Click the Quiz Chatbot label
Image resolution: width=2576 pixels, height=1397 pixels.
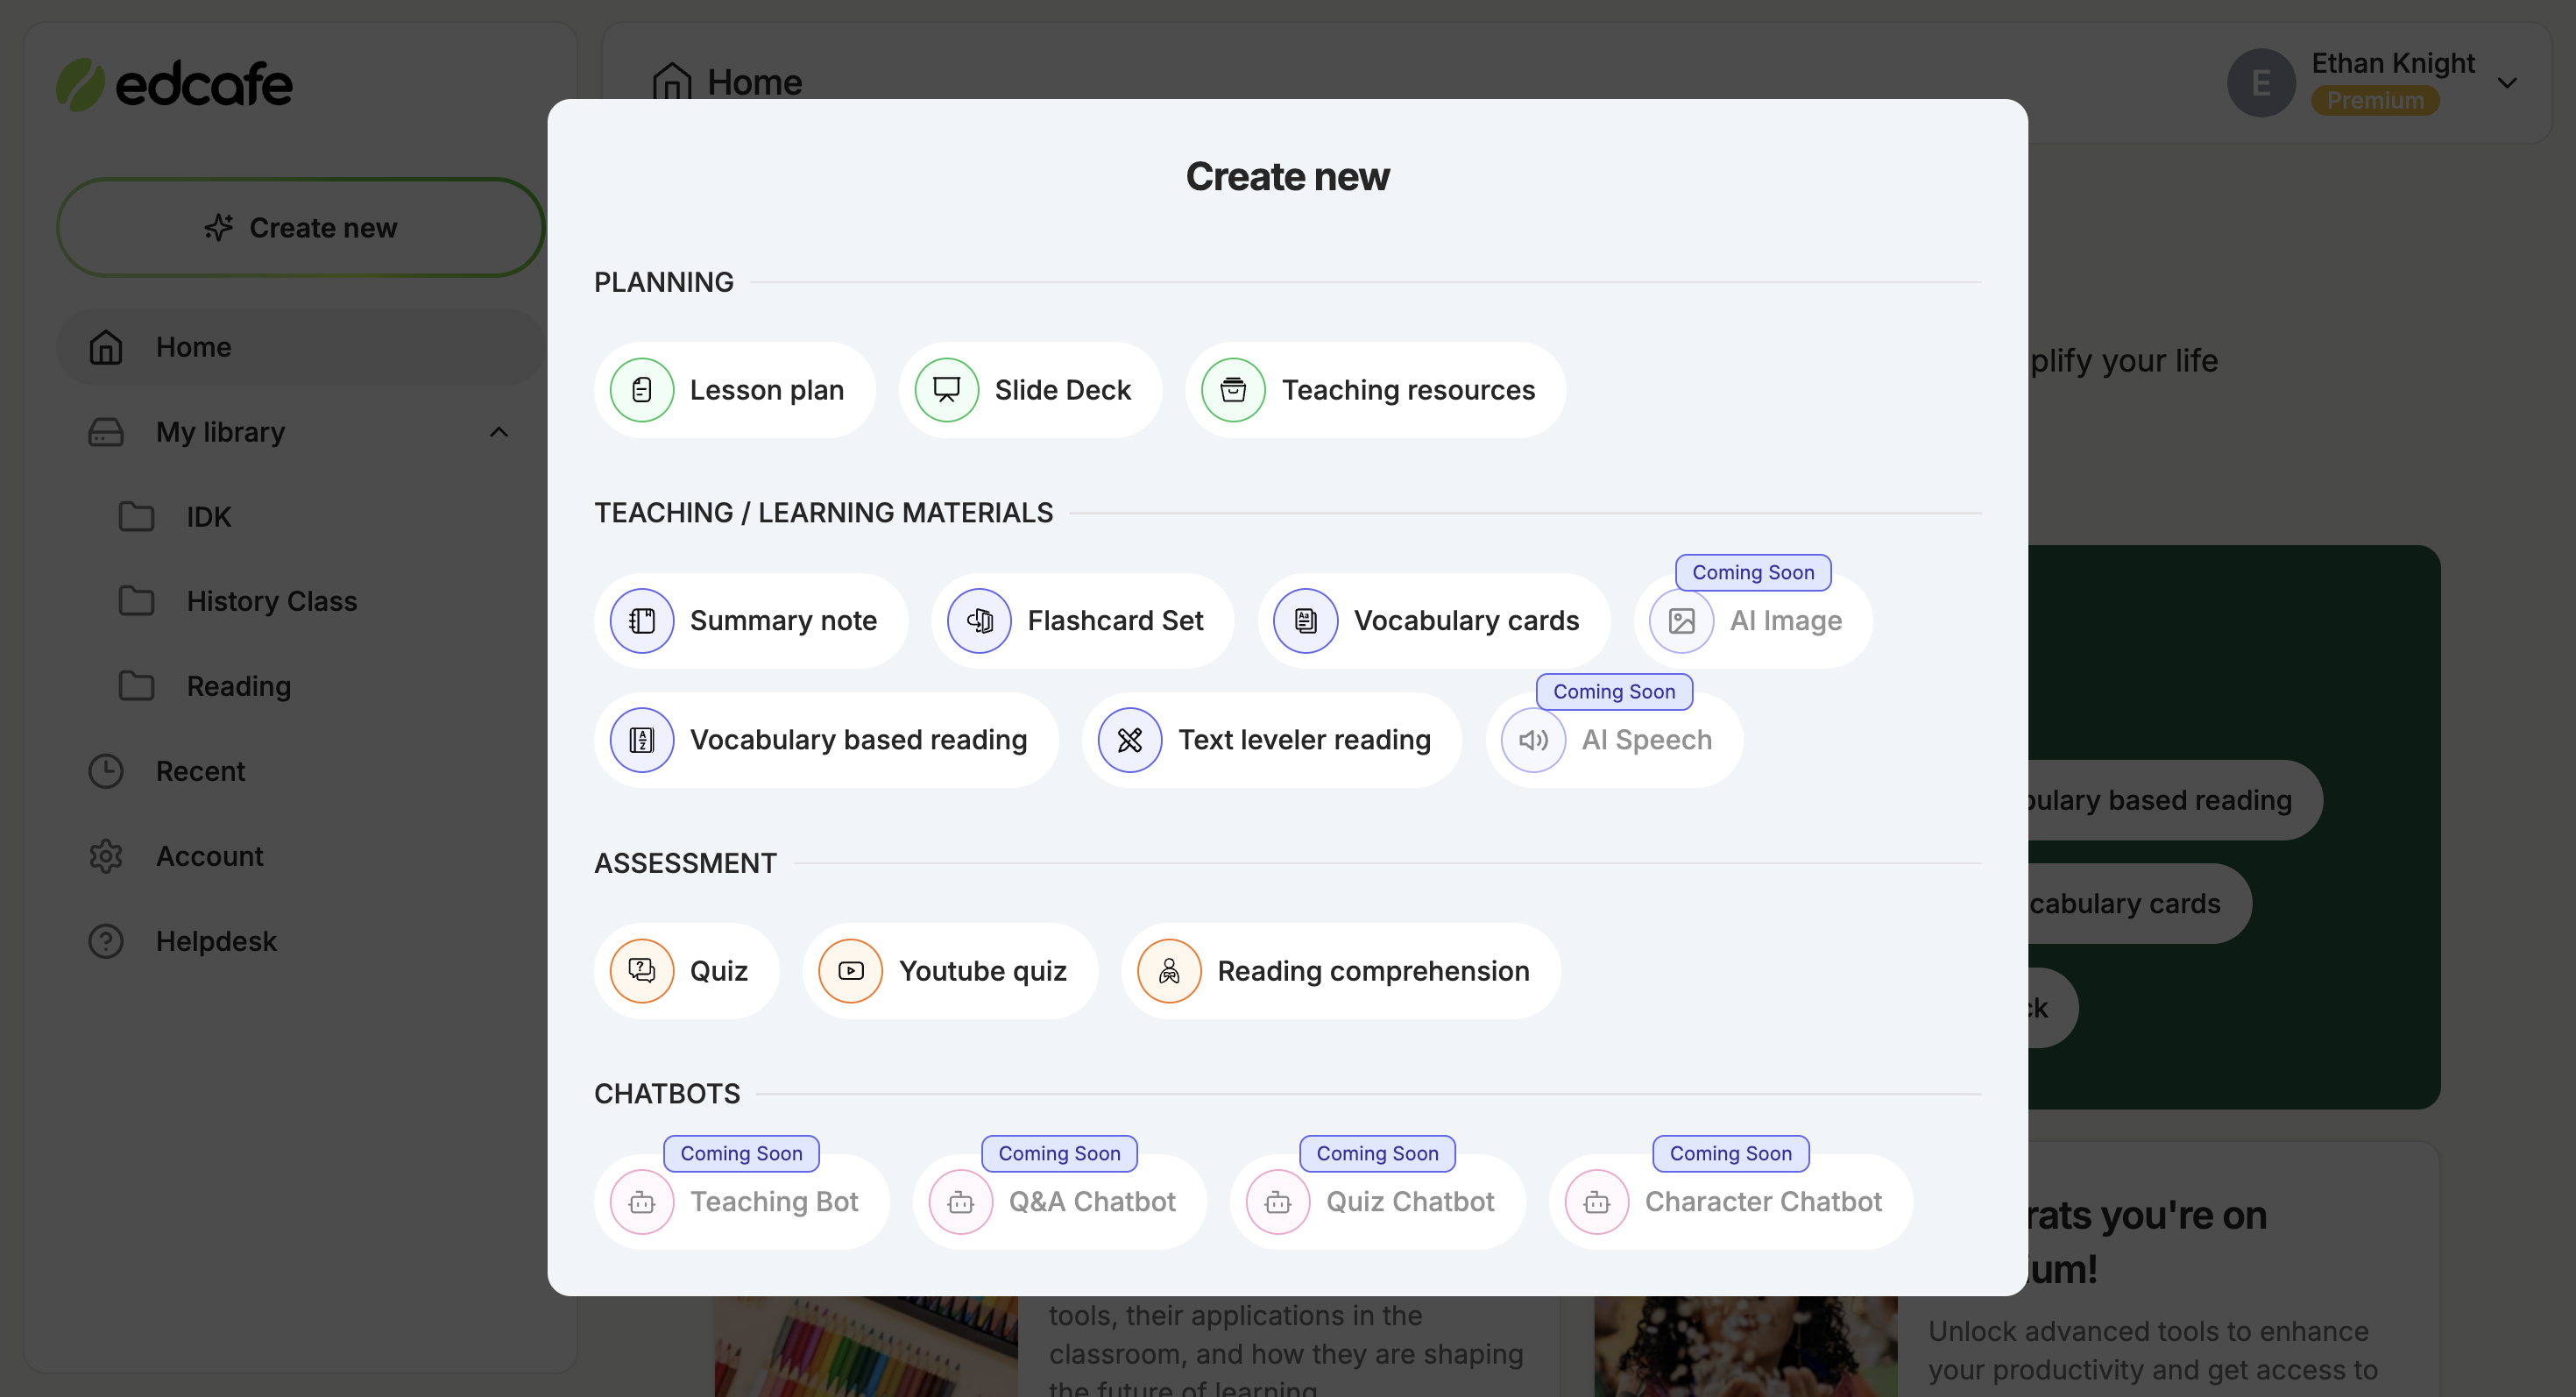[1410, 1202]
